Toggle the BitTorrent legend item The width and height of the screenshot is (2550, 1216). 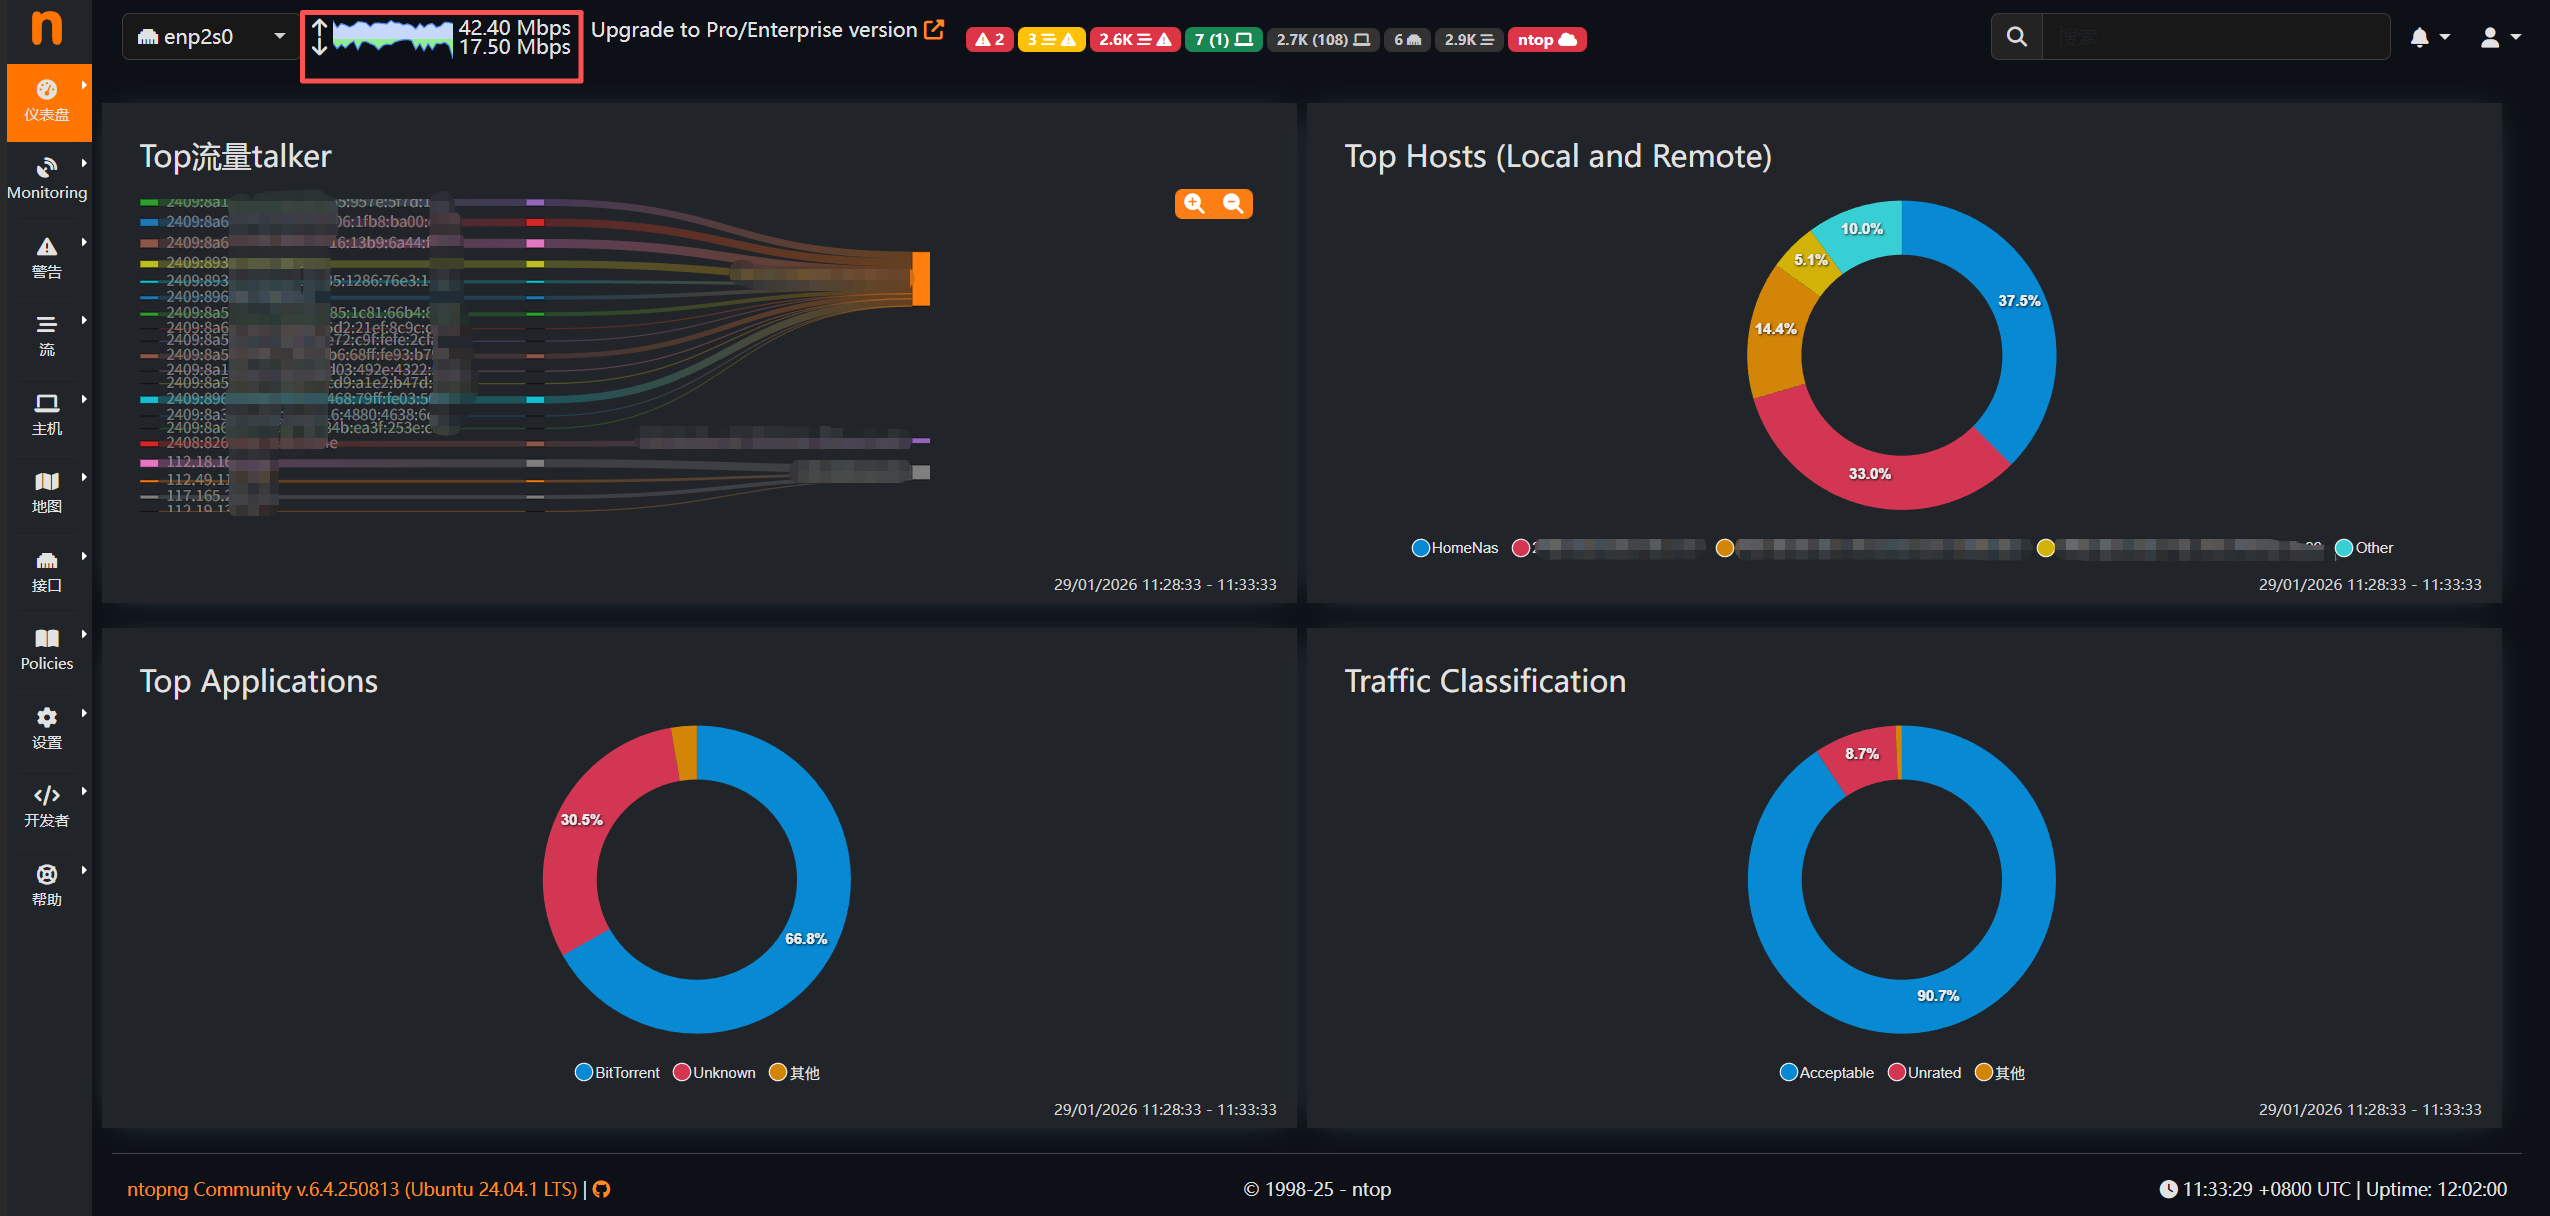618,1072
